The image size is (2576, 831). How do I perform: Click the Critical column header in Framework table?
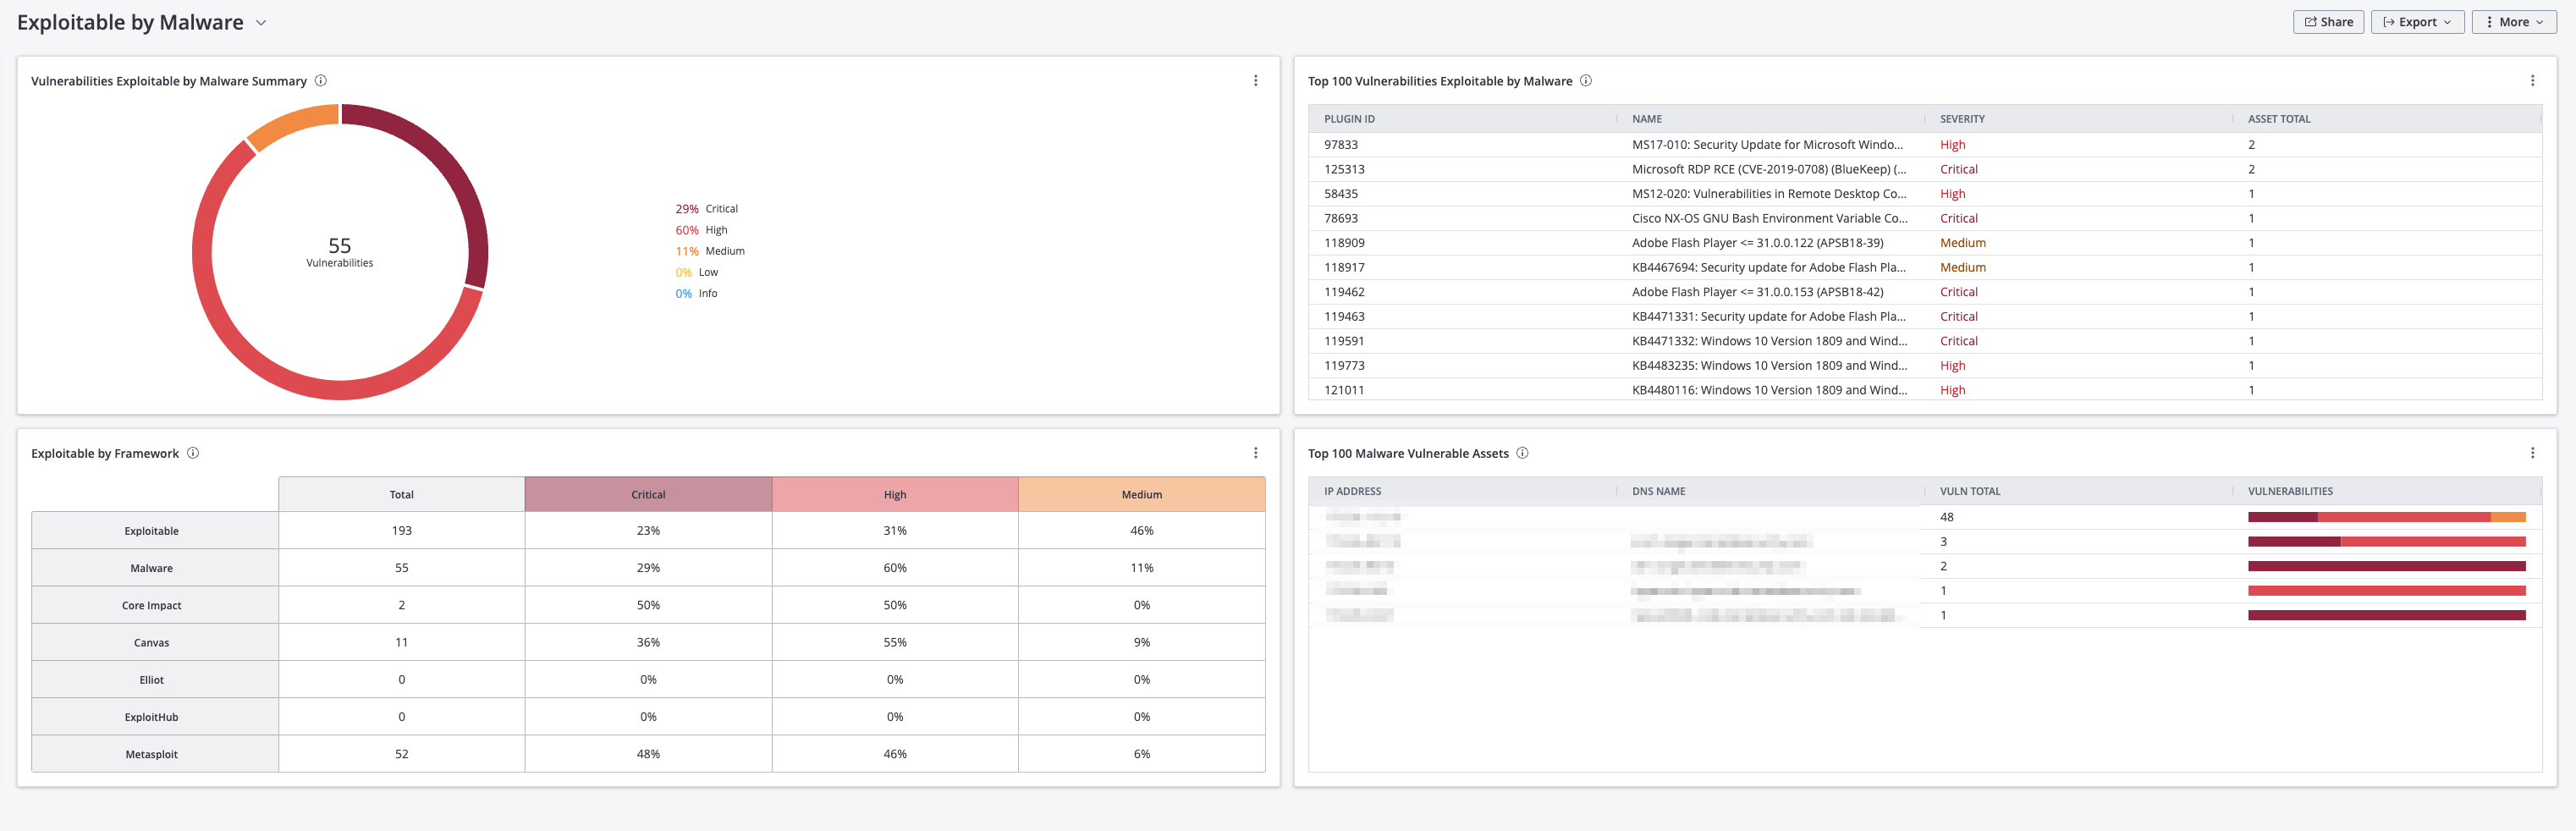click(648, 494)
